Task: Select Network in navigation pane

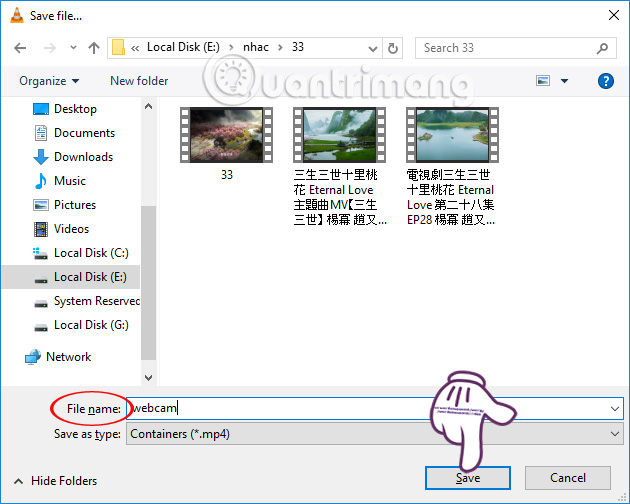Action: click(69, 356)
